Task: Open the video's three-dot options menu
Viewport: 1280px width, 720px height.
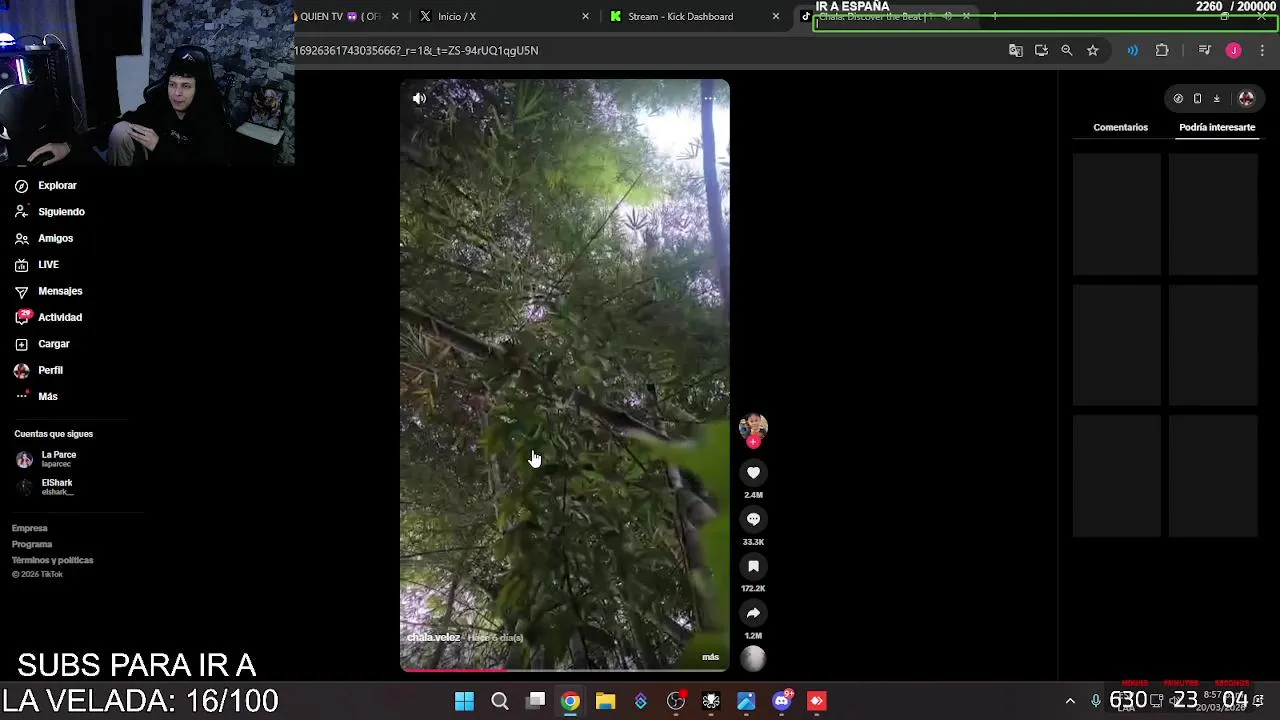Action: (708, 98)
